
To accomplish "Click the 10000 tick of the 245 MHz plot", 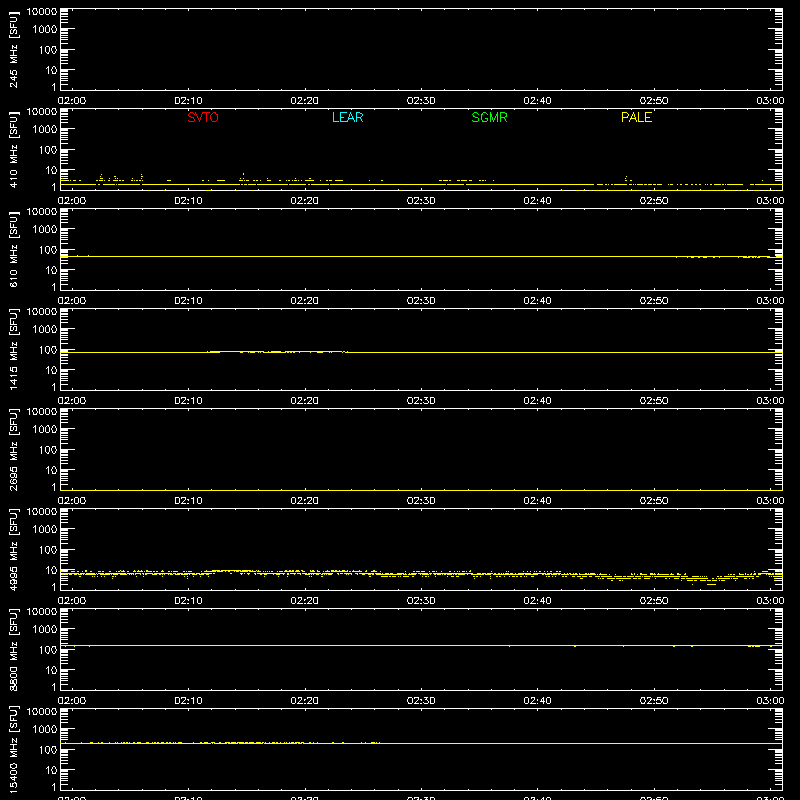I will coord(42,12).
